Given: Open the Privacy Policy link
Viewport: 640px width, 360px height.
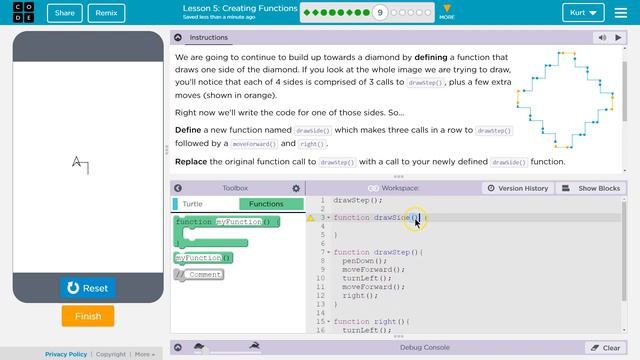Looking at the screenshot, I should pyautogui.click(x=66, y=354).
